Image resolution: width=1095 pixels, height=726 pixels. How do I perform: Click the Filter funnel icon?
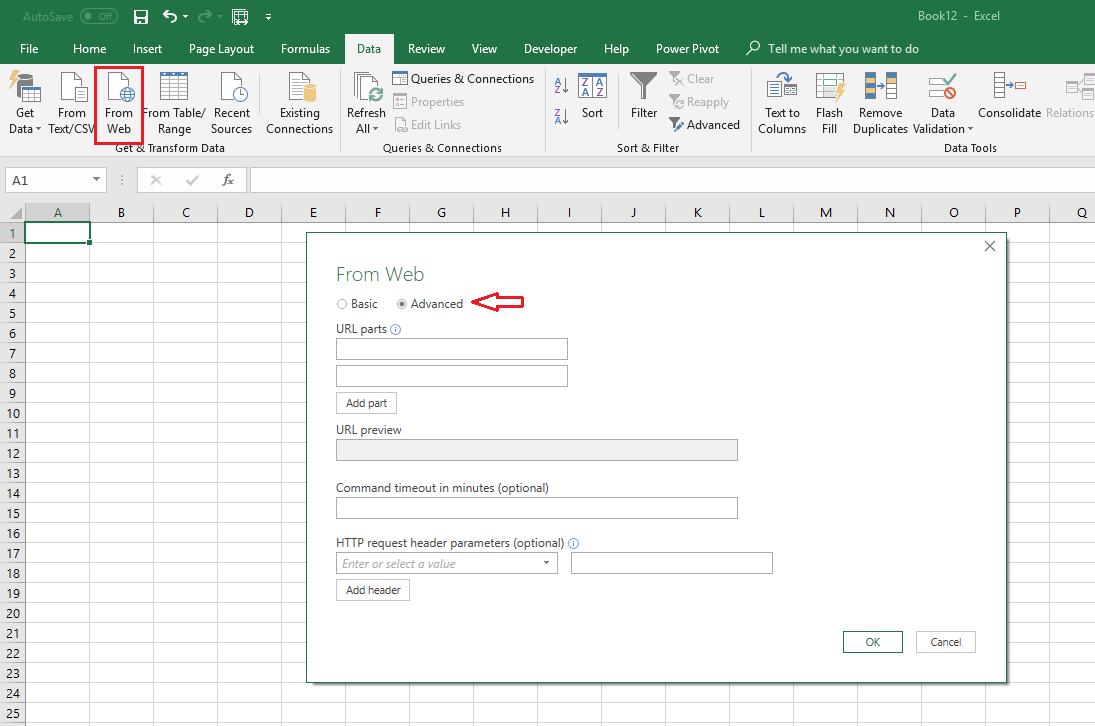[644, 88]
